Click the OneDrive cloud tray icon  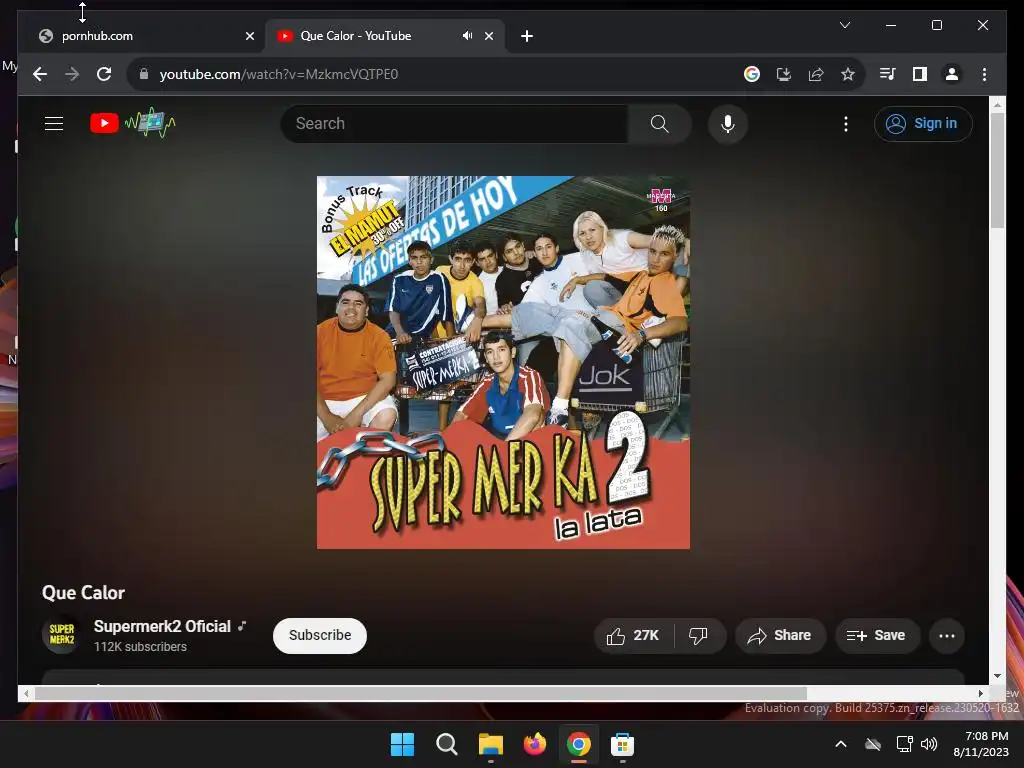pos(872,744)
